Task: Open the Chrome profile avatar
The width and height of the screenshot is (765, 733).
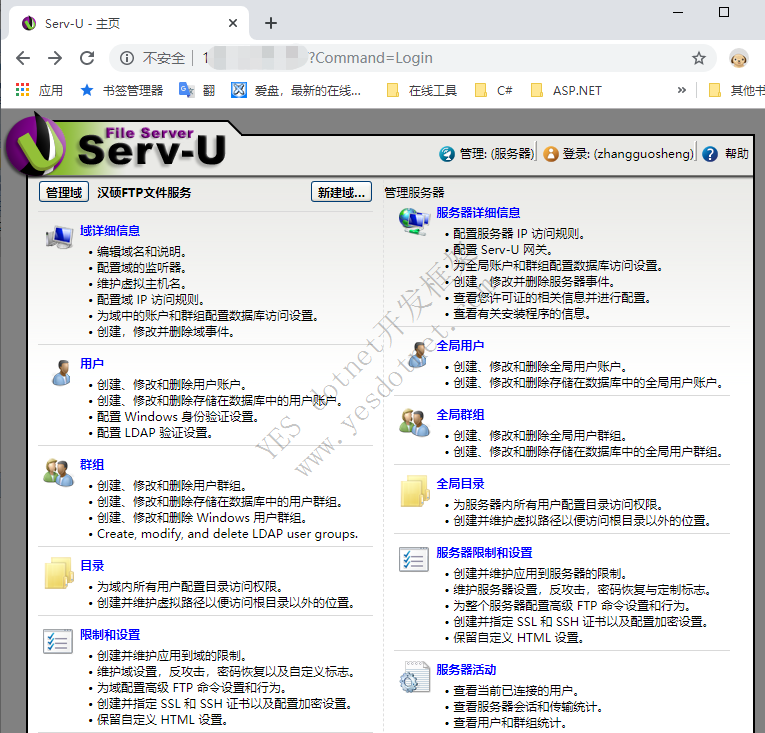Action: [739, 58]
